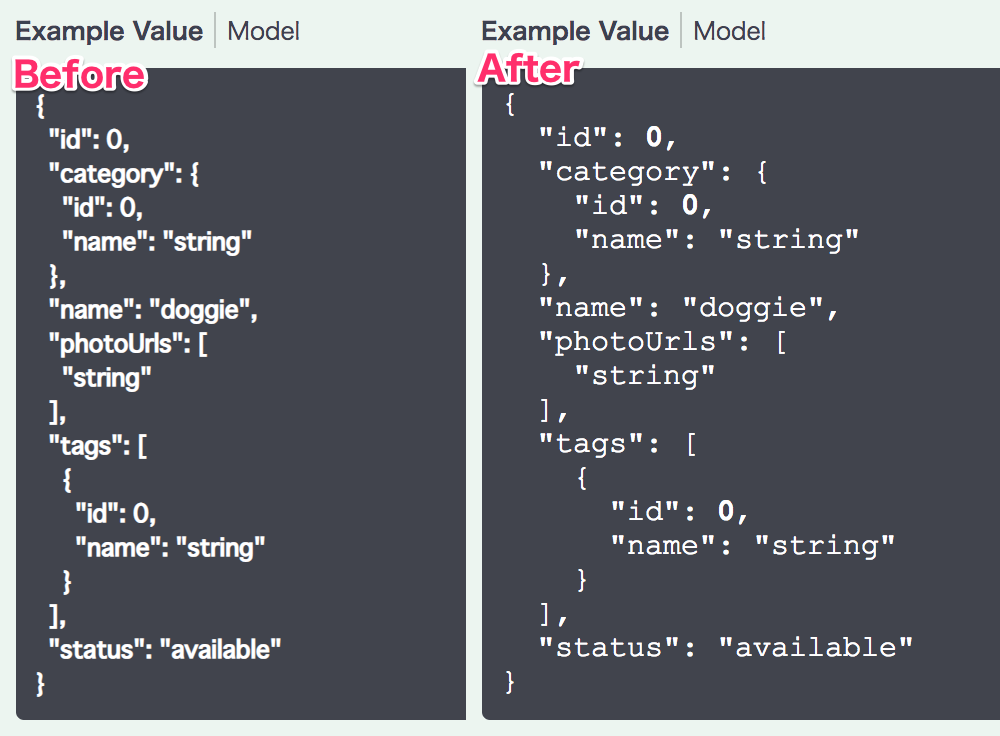Select the Example Value tab in After panel
Screen dimensions: 1000x736
(575, 31)
